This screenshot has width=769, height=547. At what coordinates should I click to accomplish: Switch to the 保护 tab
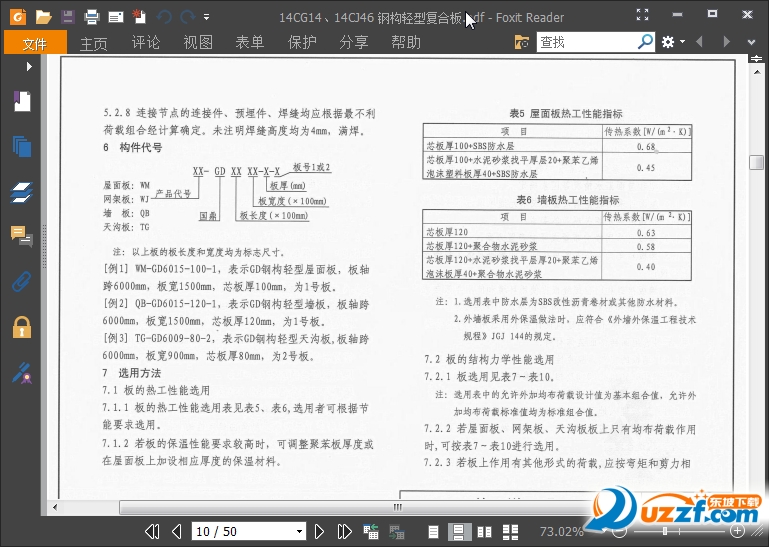302,42
